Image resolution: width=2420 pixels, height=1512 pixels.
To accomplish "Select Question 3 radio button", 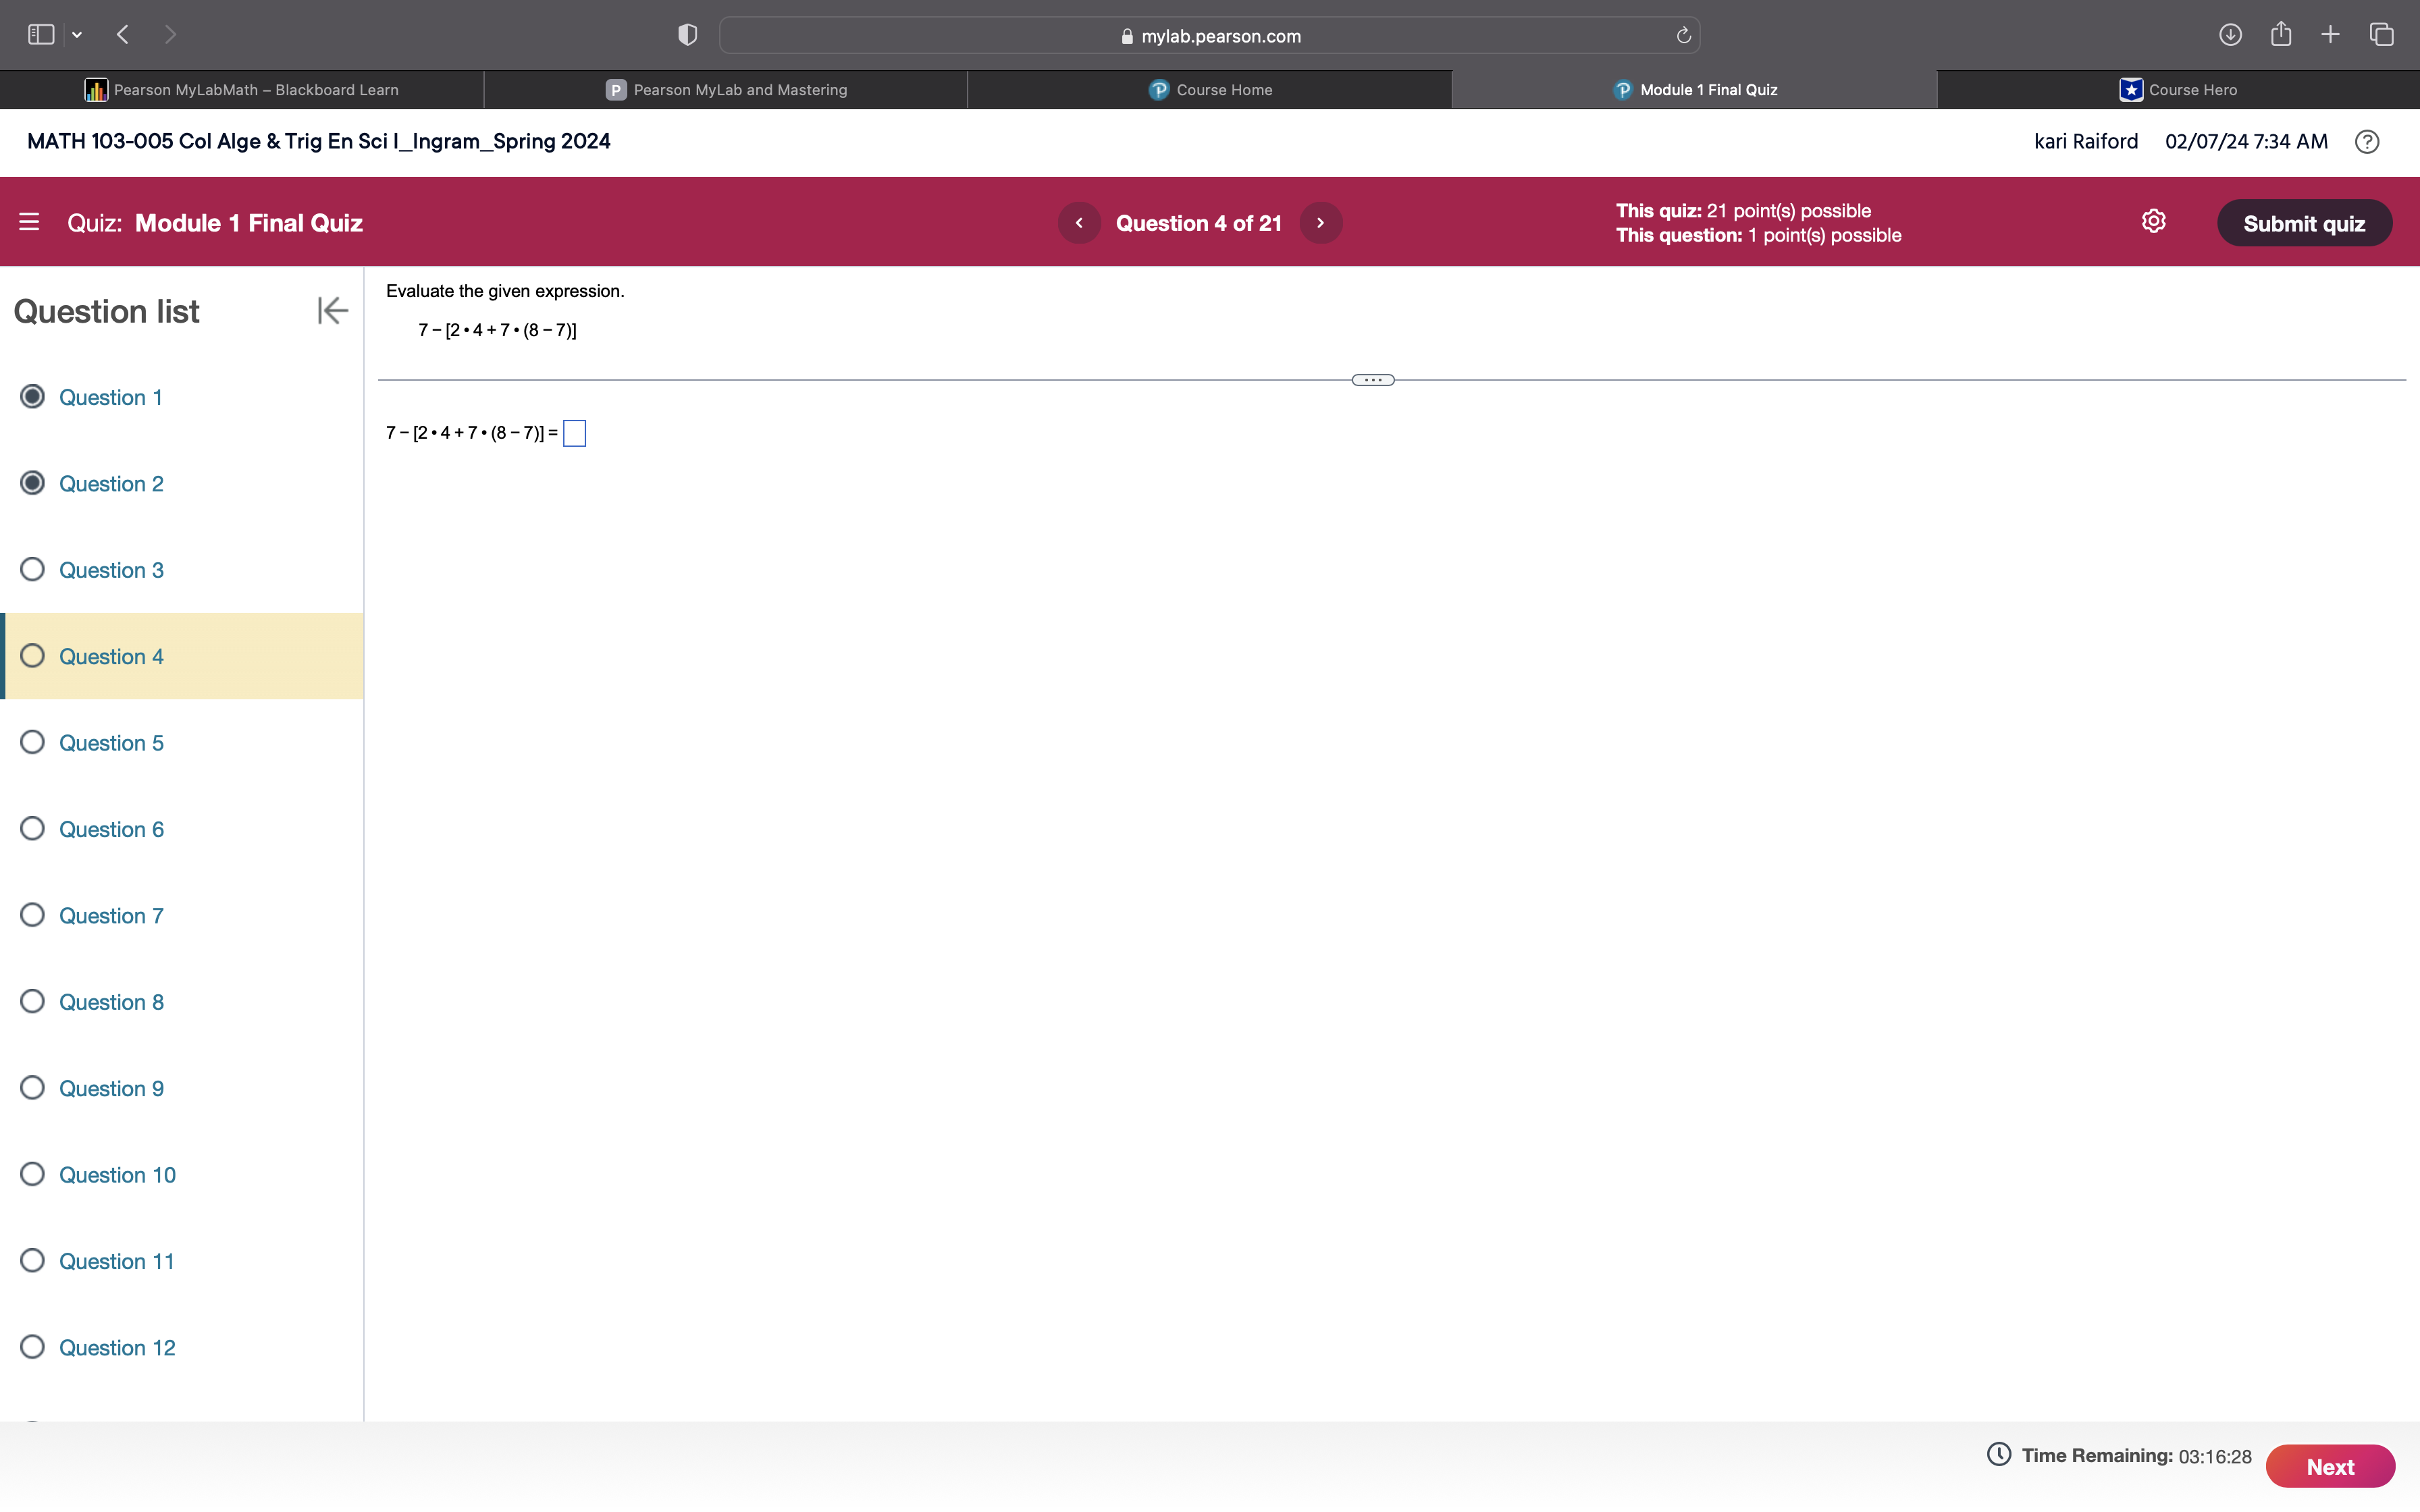I will 33,570.
